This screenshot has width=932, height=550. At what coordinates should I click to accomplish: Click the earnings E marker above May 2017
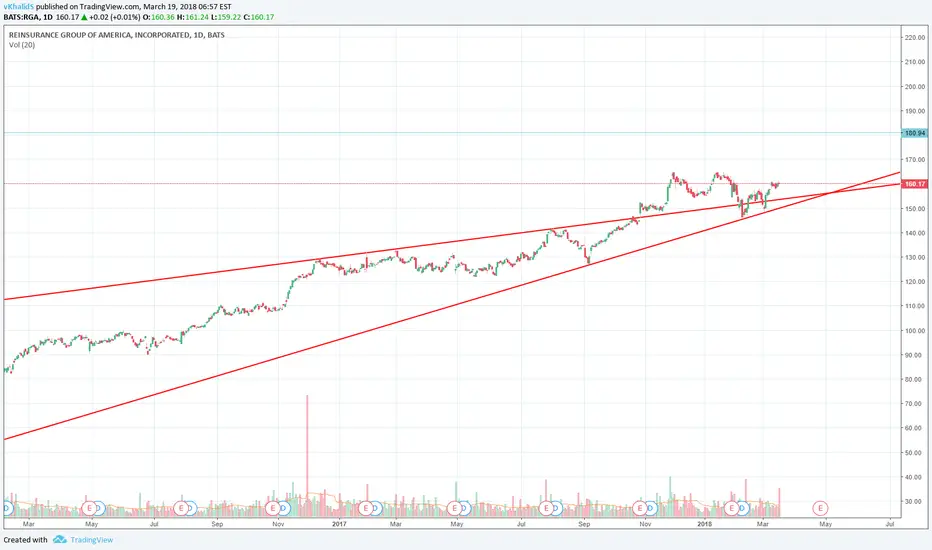tap(455, 508)
